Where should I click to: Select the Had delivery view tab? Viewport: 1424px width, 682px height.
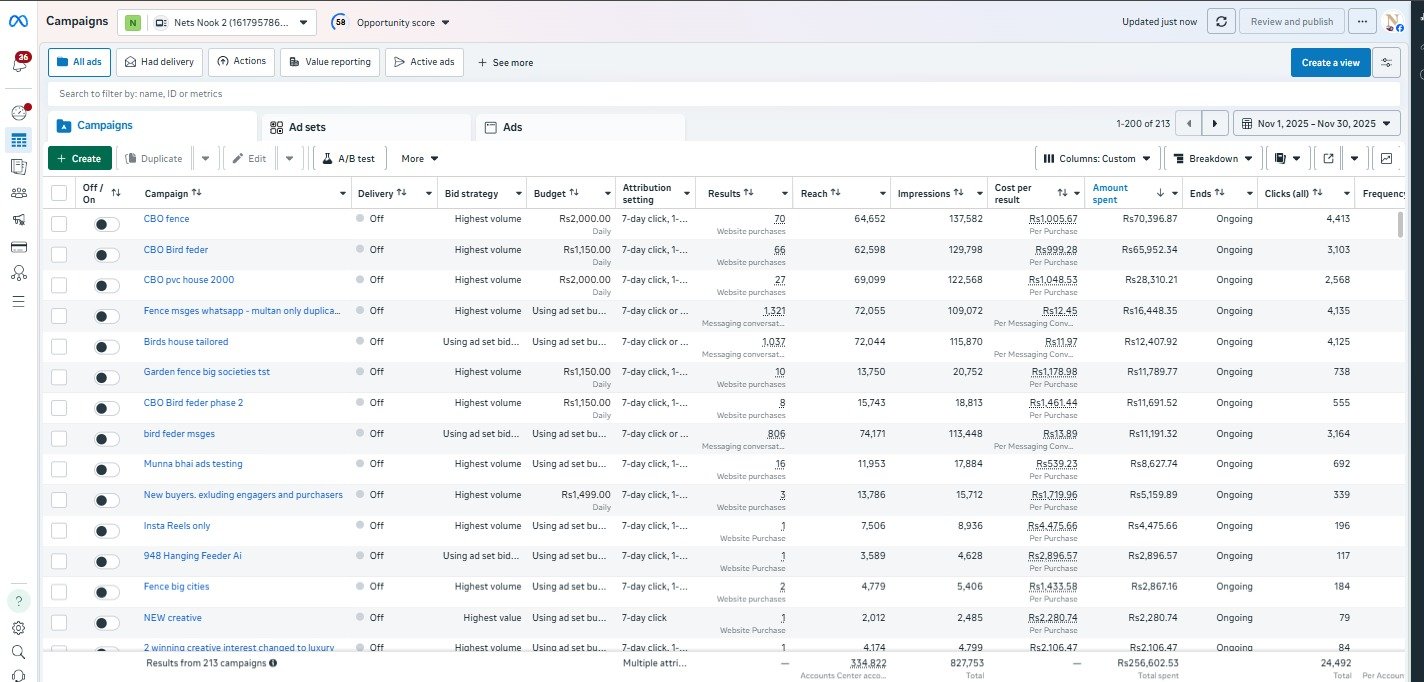(160, 62)
